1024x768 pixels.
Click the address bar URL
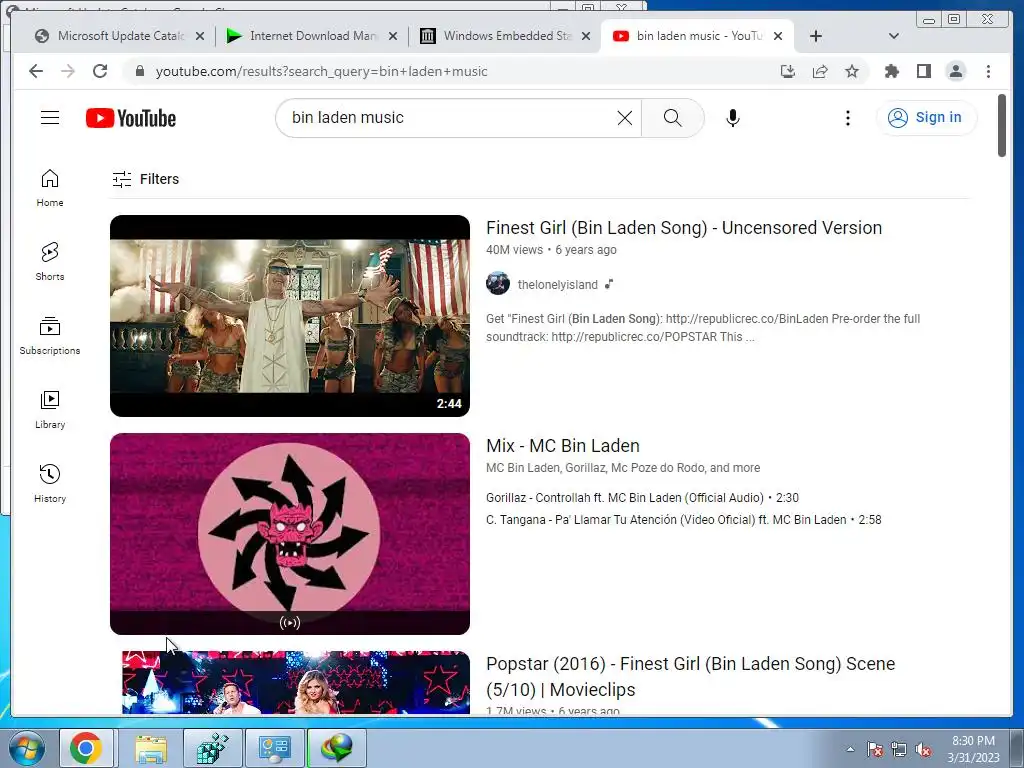click(x=321, y=71)
